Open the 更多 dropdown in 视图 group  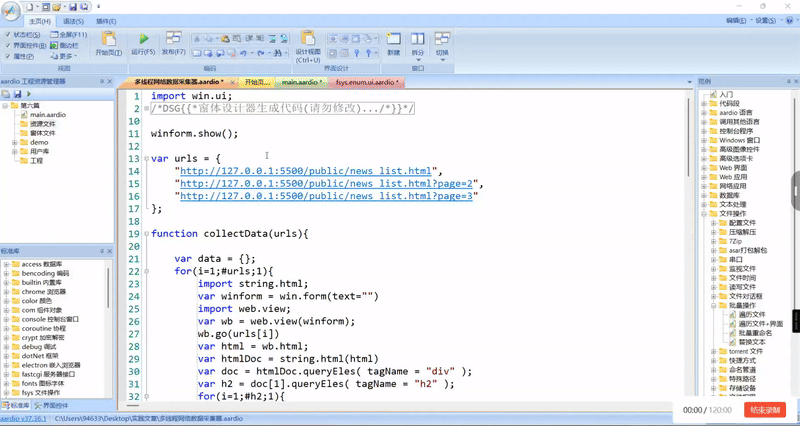tap(64, 56)
